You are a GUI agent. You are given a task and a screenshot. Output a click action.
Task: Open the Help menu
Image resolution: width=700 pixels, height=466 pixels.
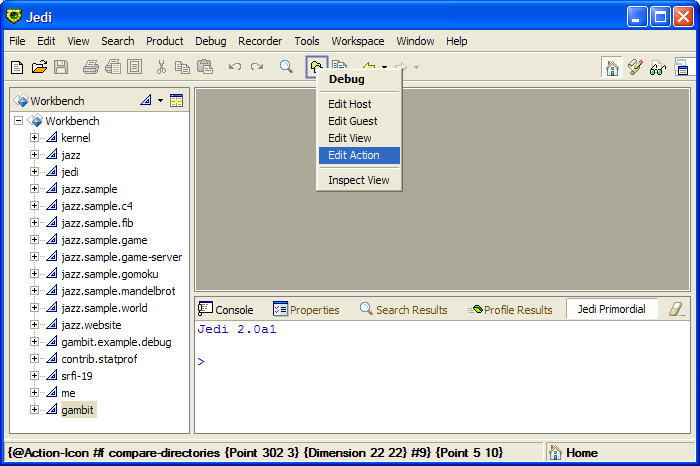(x=456, y=41)
